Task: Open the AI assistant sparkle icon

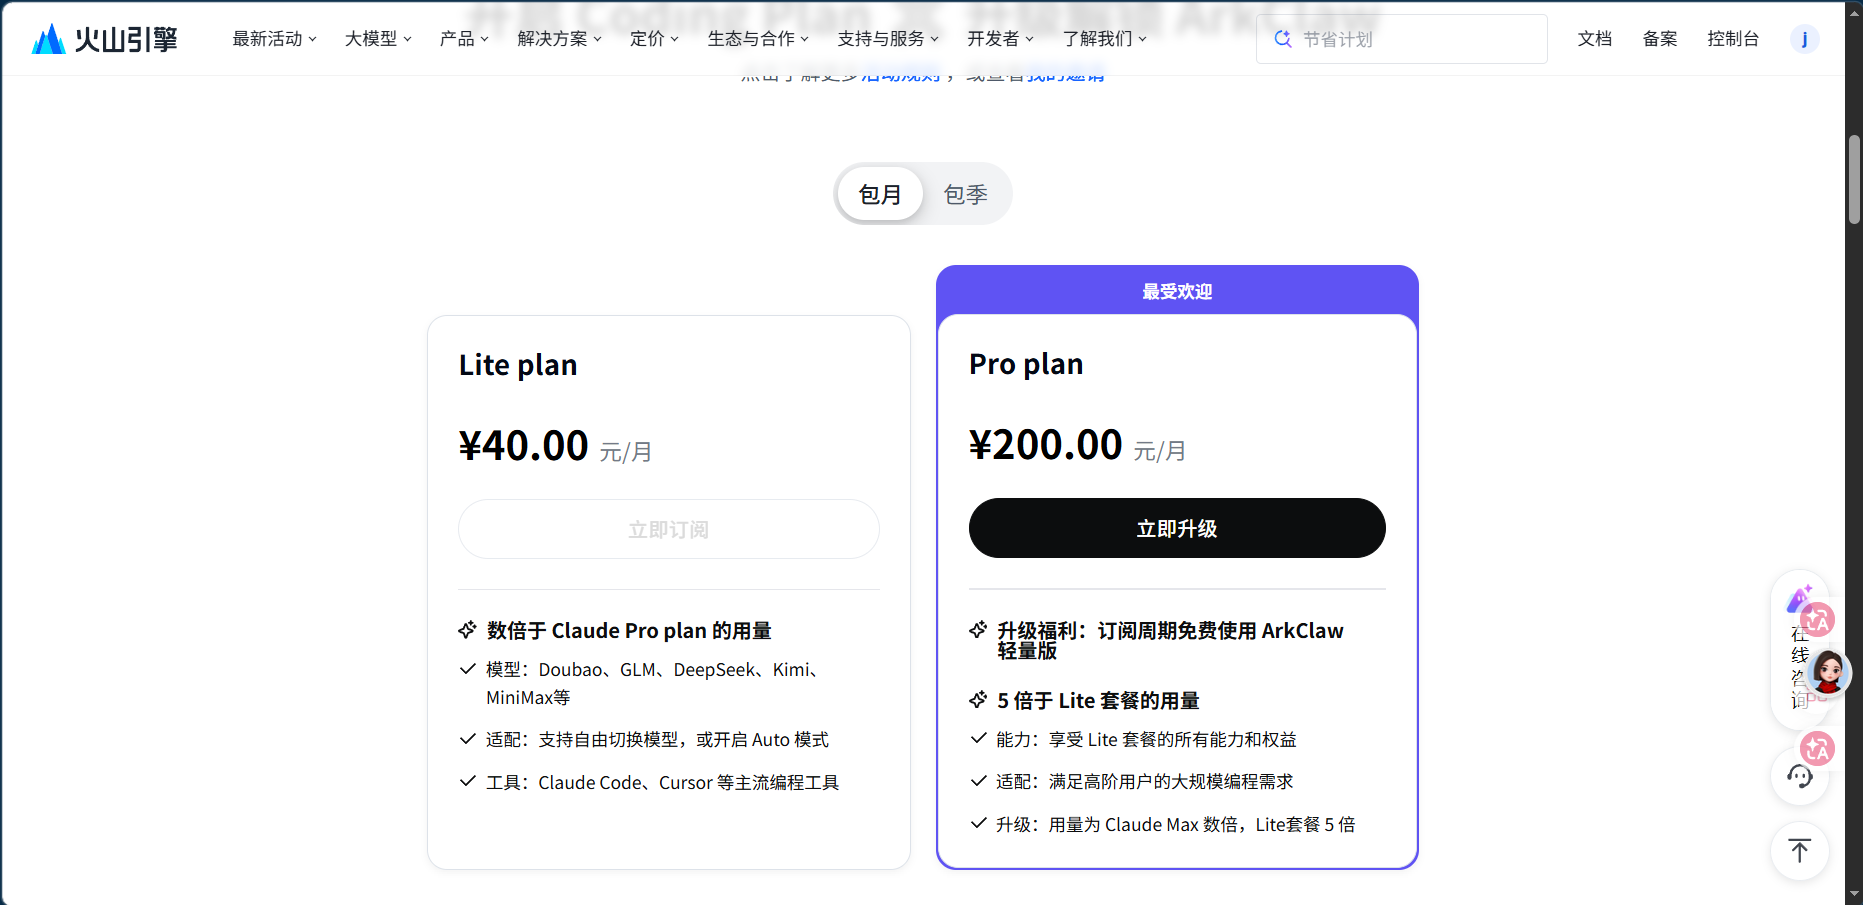Action: 1800,600
